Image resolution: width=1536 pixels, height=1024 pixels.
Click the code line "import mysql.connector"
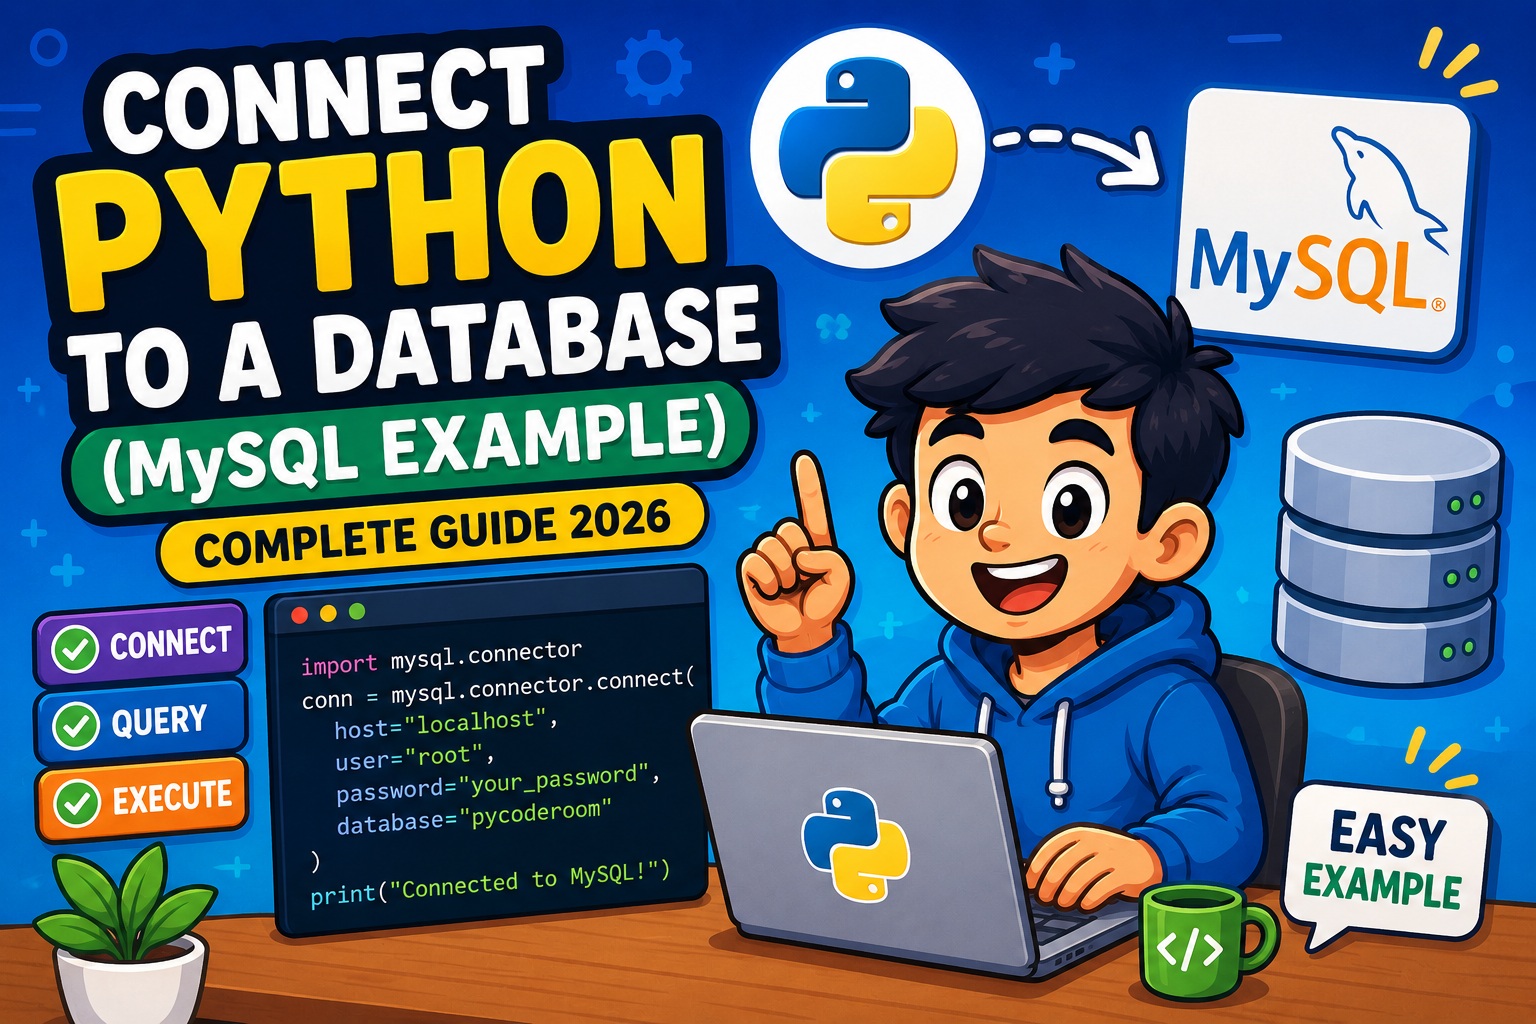[x=441, y=657]
